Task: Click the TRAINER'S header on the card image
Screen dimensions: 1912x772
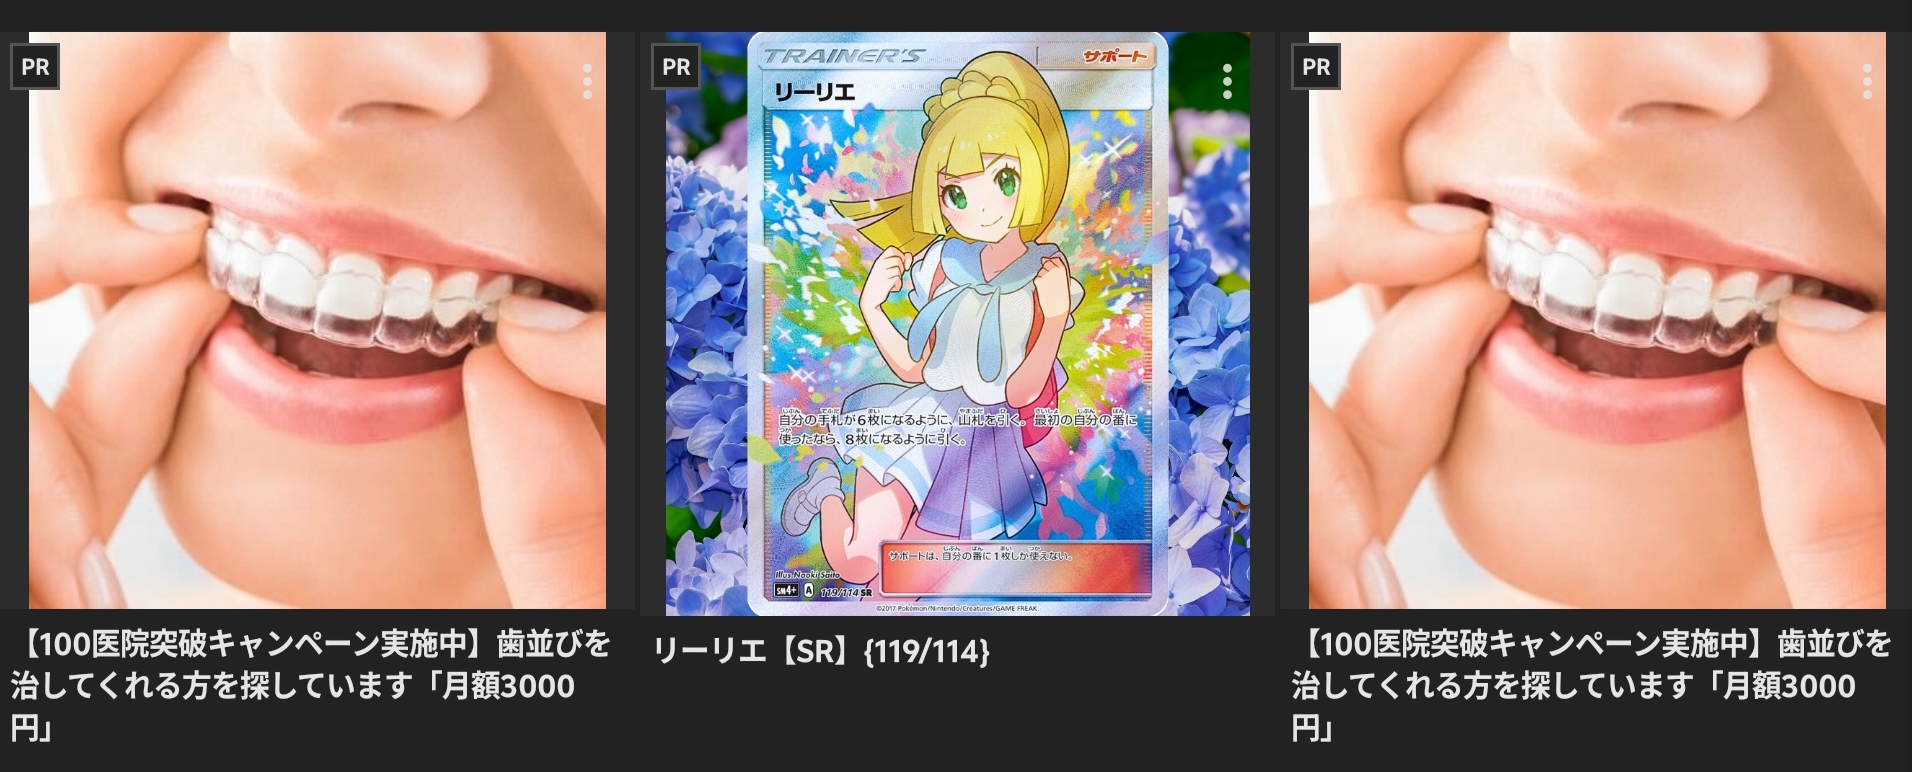Action: (843, 56)
